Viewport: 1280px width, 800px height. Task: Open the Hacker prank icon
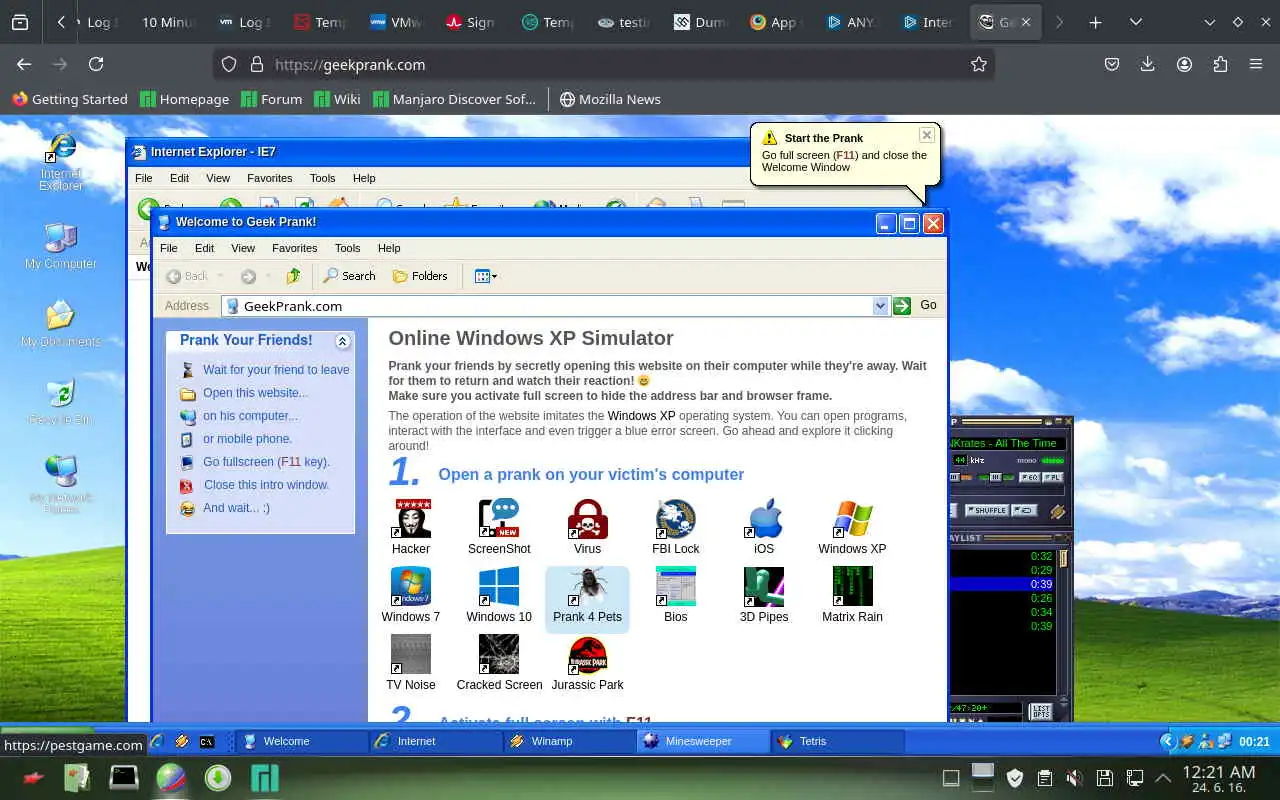pos(411,527)
